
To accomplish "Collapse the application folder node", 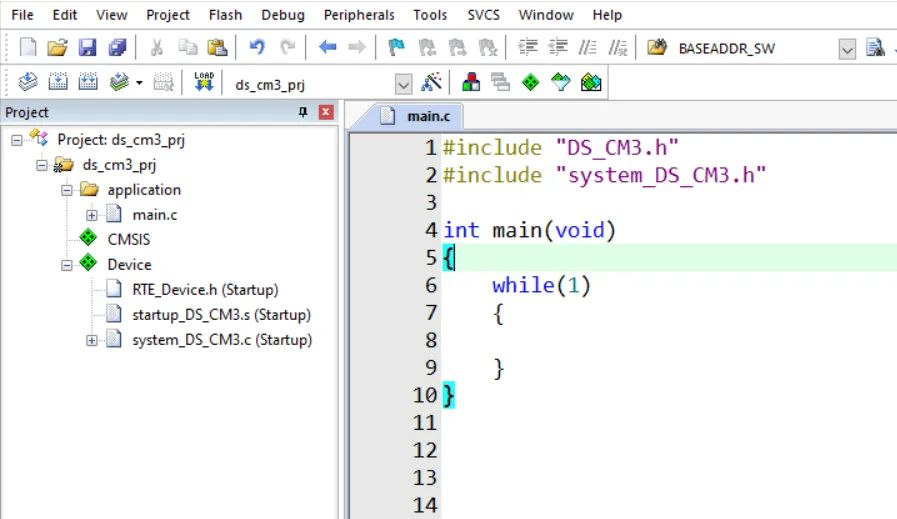I will [x=67, y=190].
